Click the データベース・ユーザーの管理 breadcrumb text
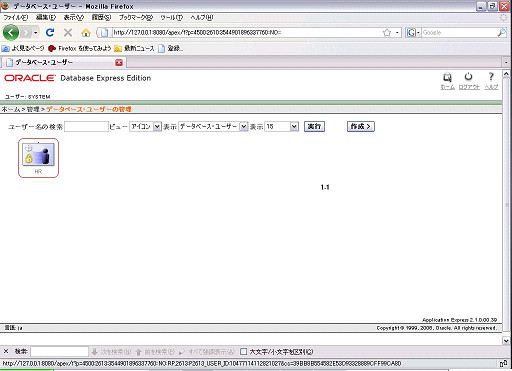The image size is (512, 371). click(x=89, y=109)
